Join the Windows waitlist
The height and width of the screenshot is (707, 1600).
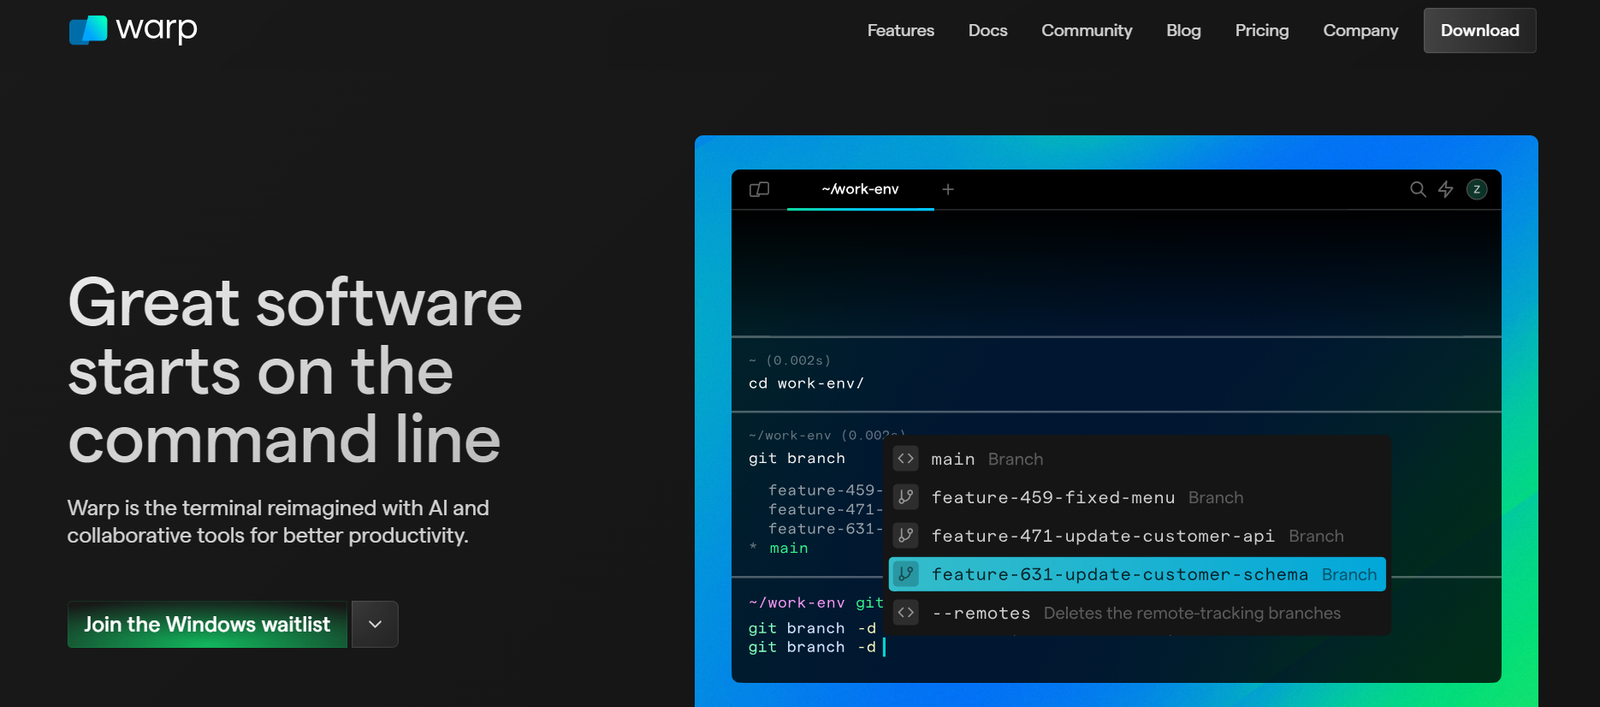click(x=207, y=624)
